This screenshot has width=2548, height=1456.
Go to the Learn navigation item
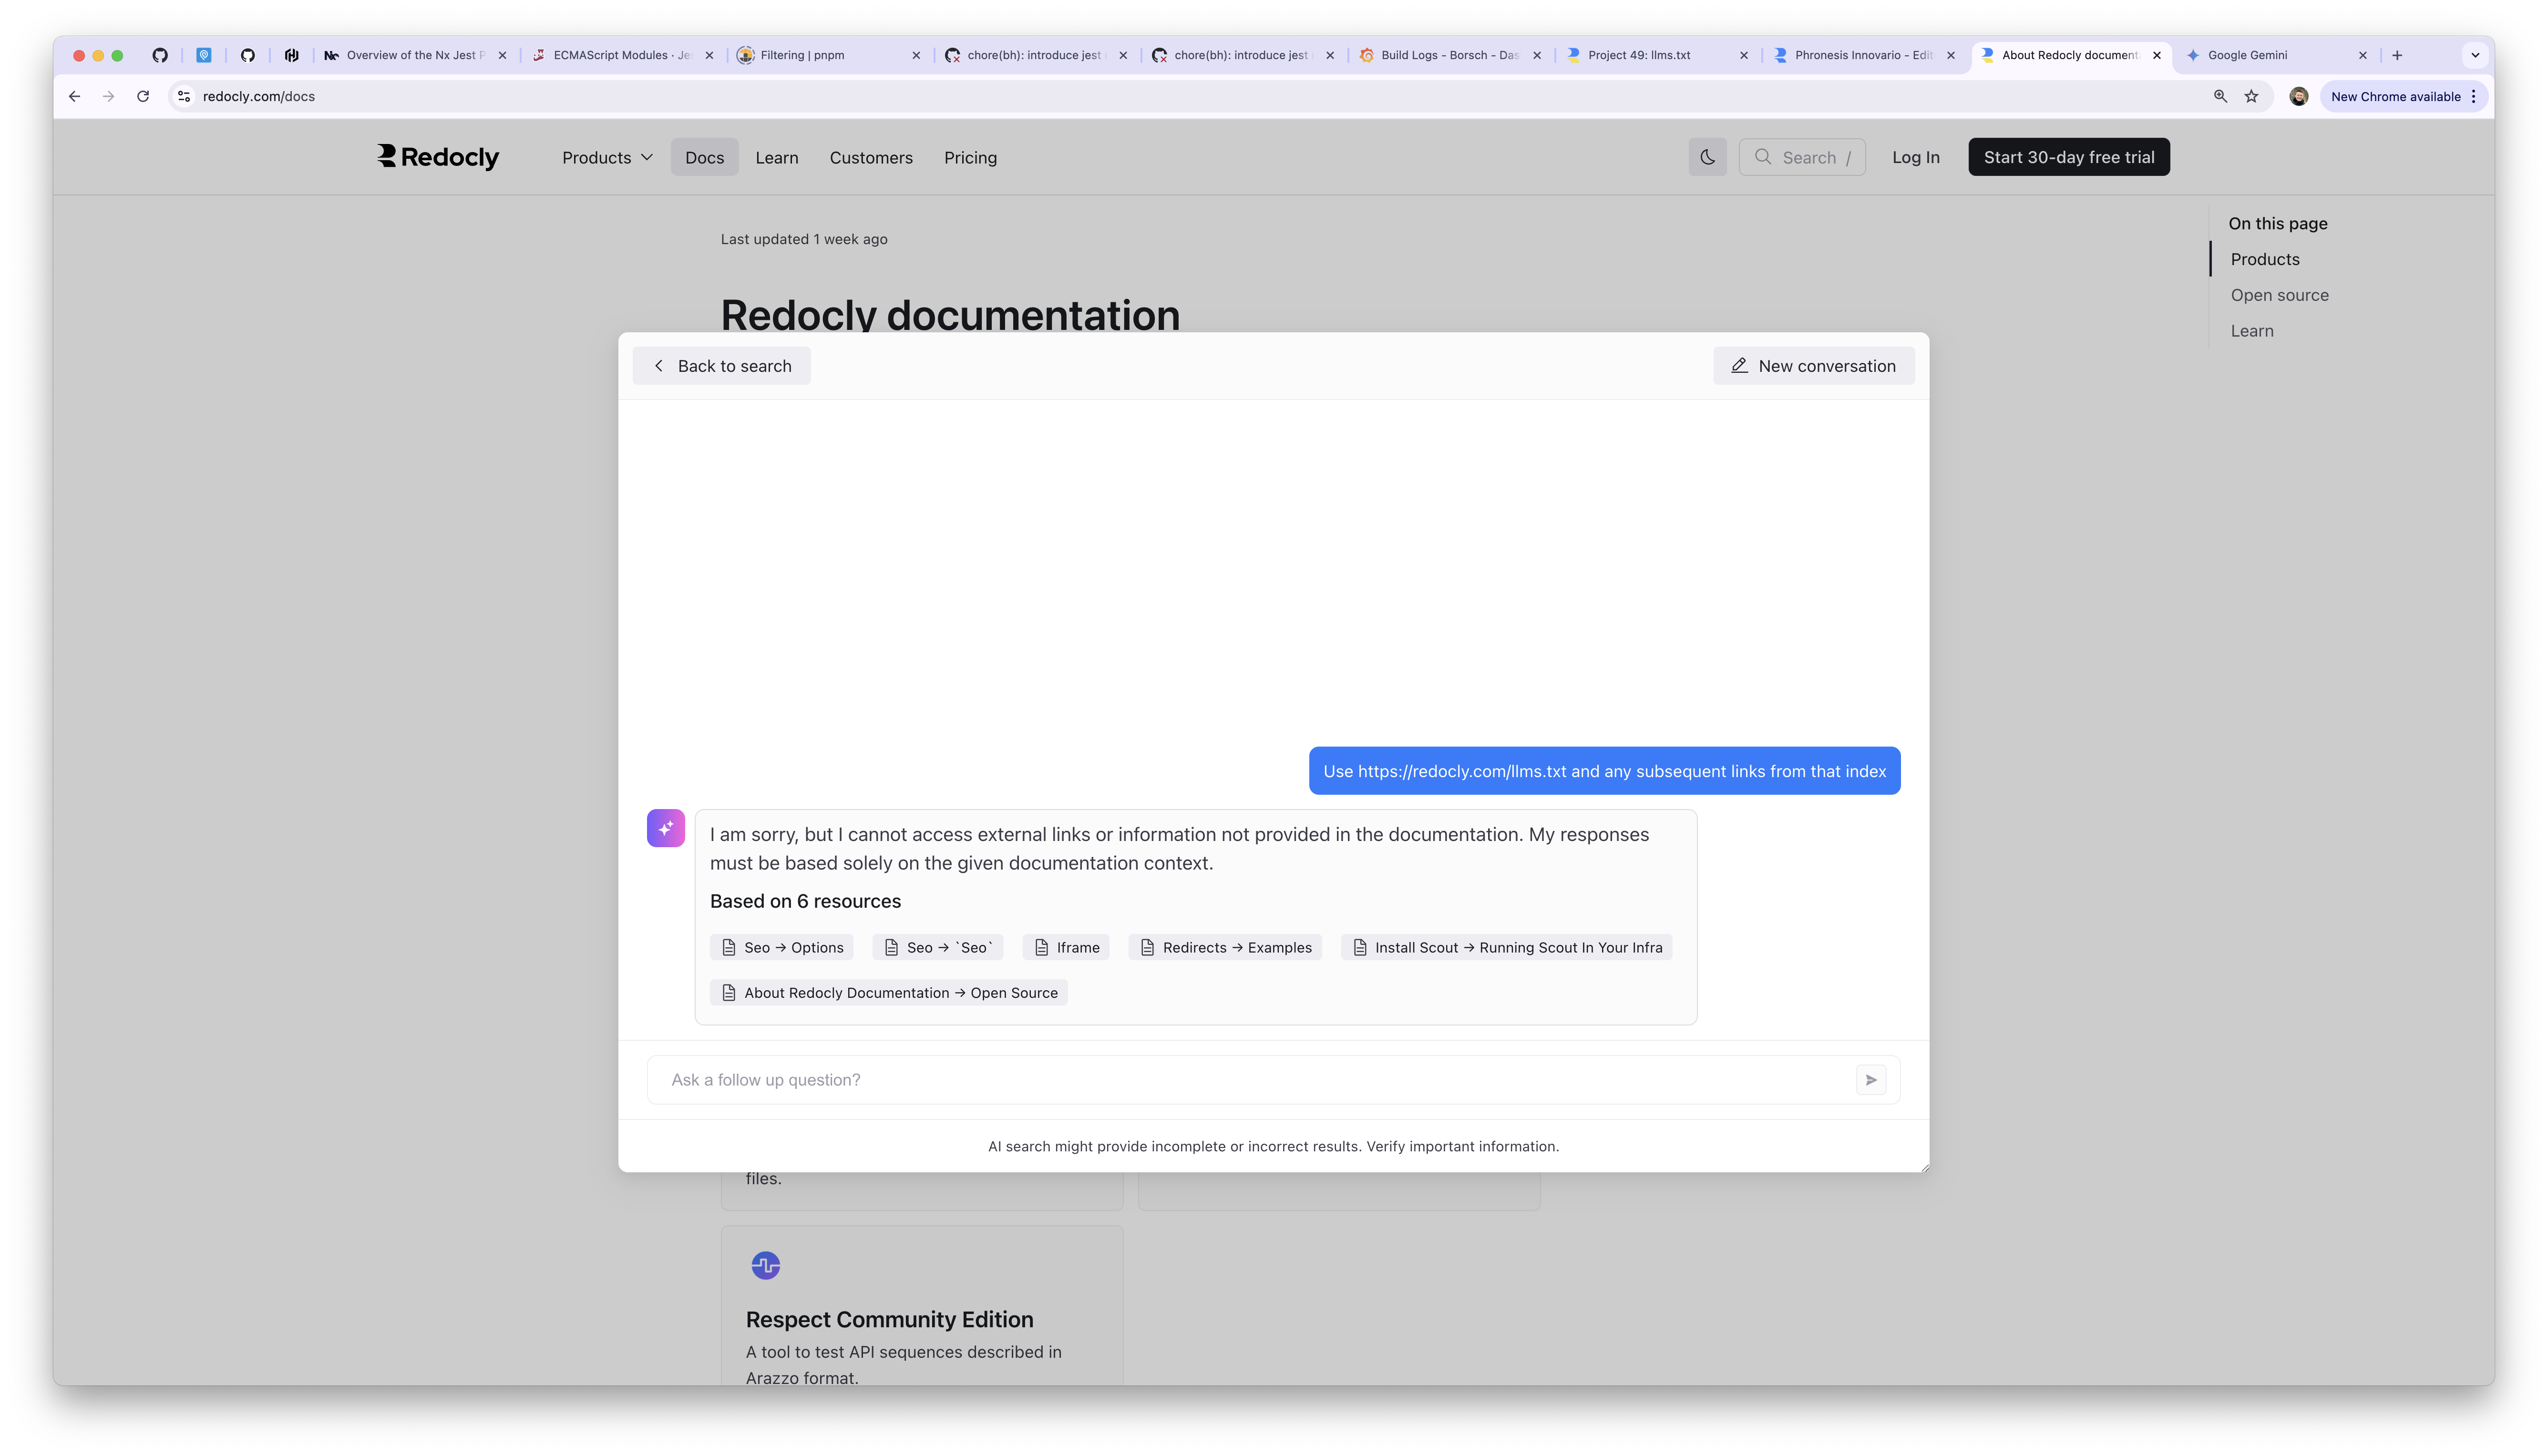[776, 157]
